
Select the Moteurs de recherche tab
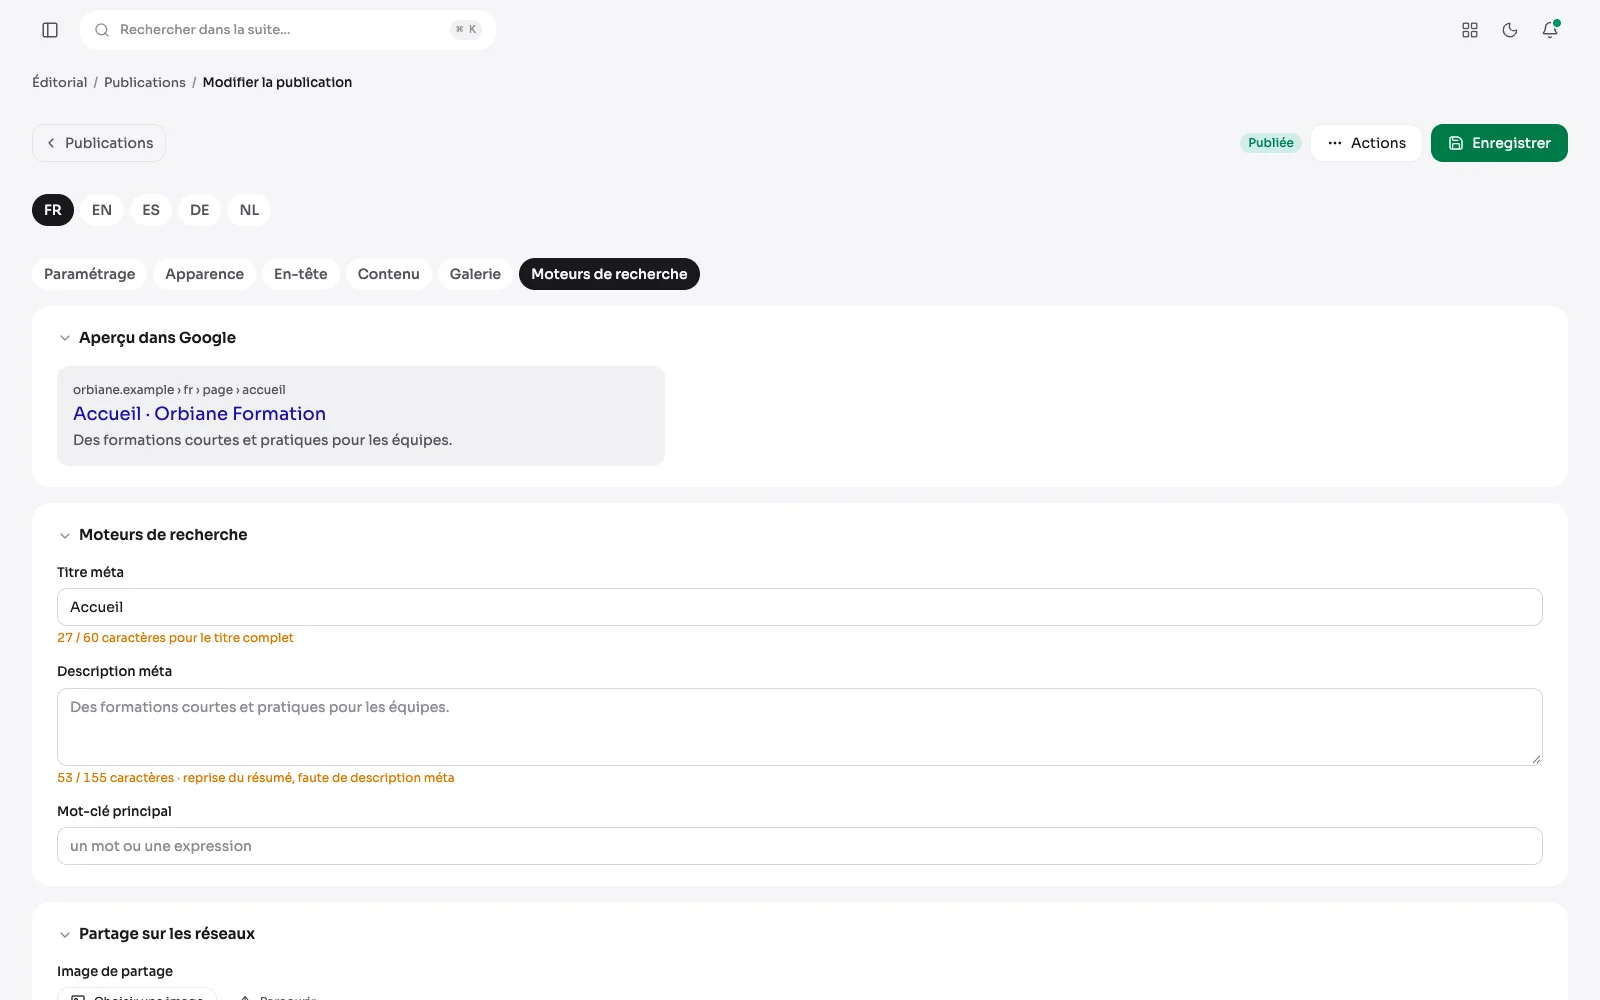coord(609,274)
